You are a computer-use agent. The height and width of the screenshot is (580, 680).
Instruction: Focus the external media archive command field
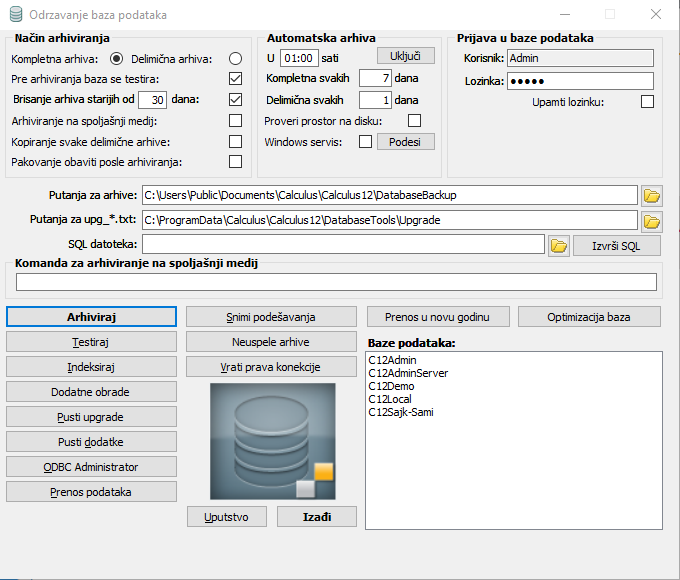pyautogui.click(x=336, y=283)
